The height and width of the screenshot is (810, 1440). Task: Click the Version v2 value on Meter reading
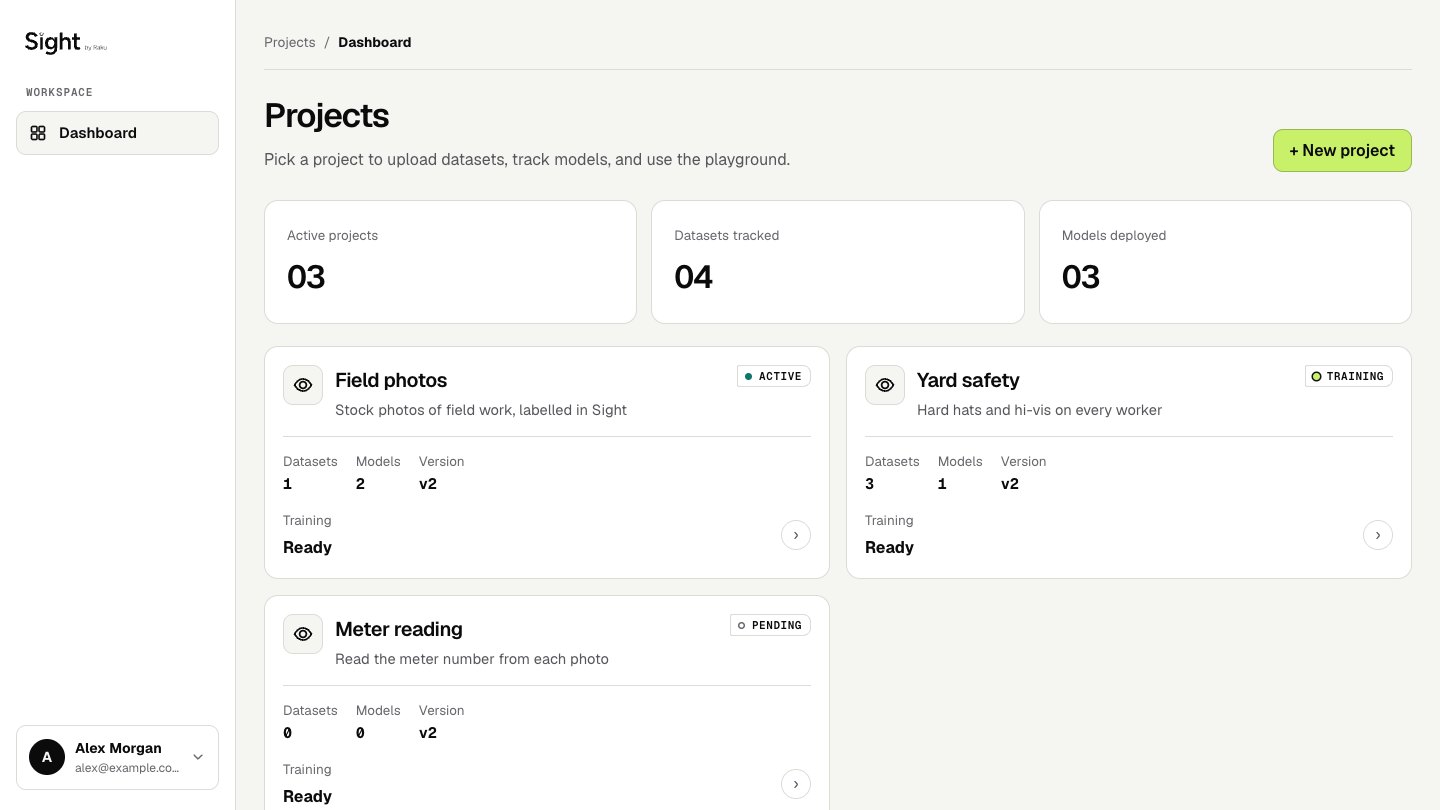[x=428, y=733]
